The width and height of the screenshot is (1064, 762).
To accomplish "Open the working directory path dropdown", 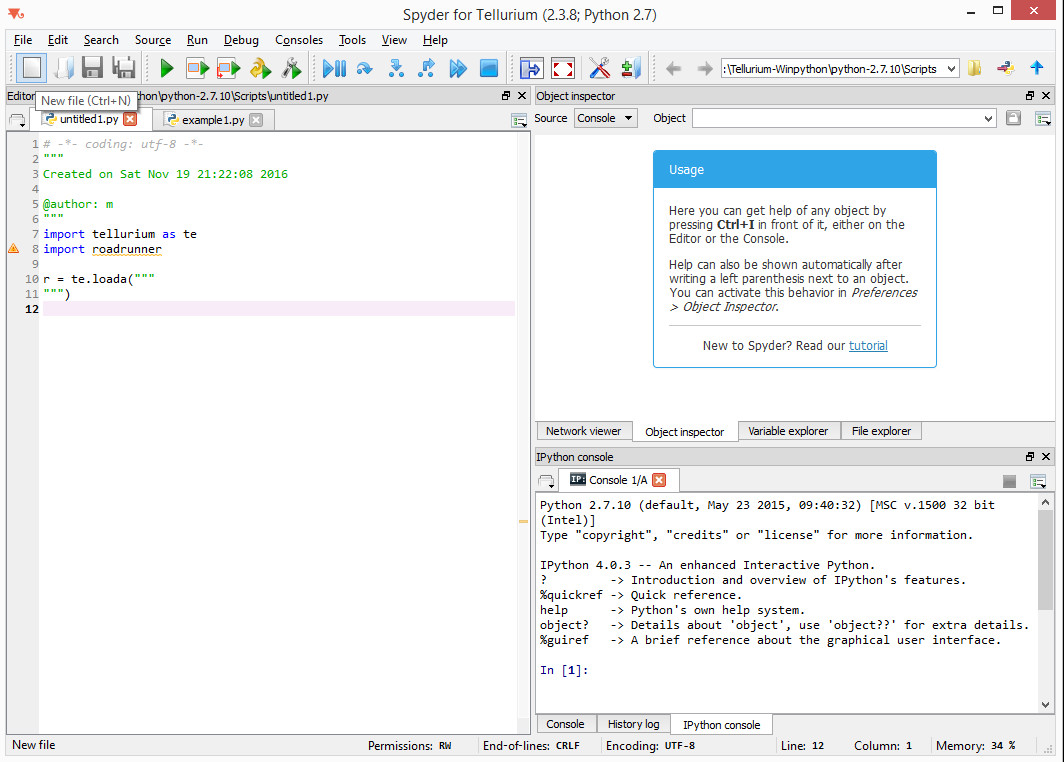I will point(951,69).
